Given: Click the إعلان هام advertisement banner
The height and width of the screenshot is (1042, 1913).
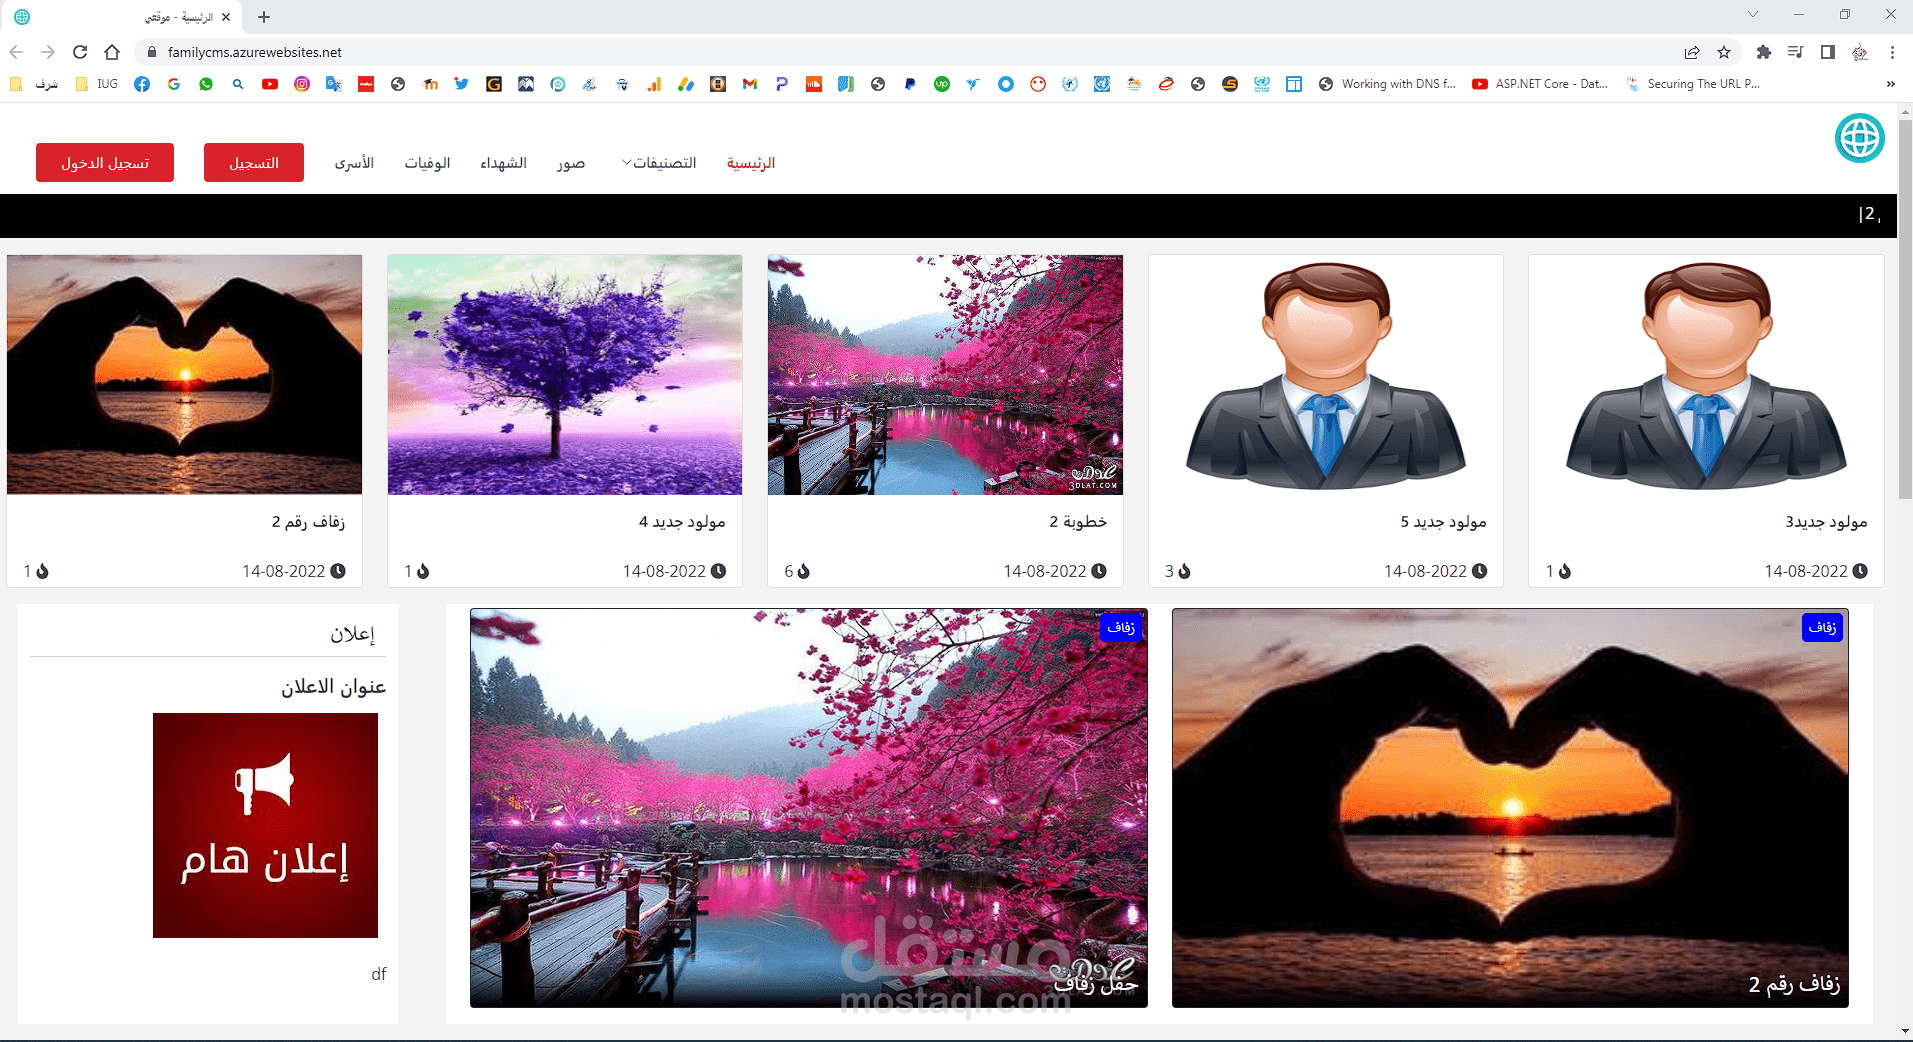Looking at the screenshot, I should (x=265, y=825).
